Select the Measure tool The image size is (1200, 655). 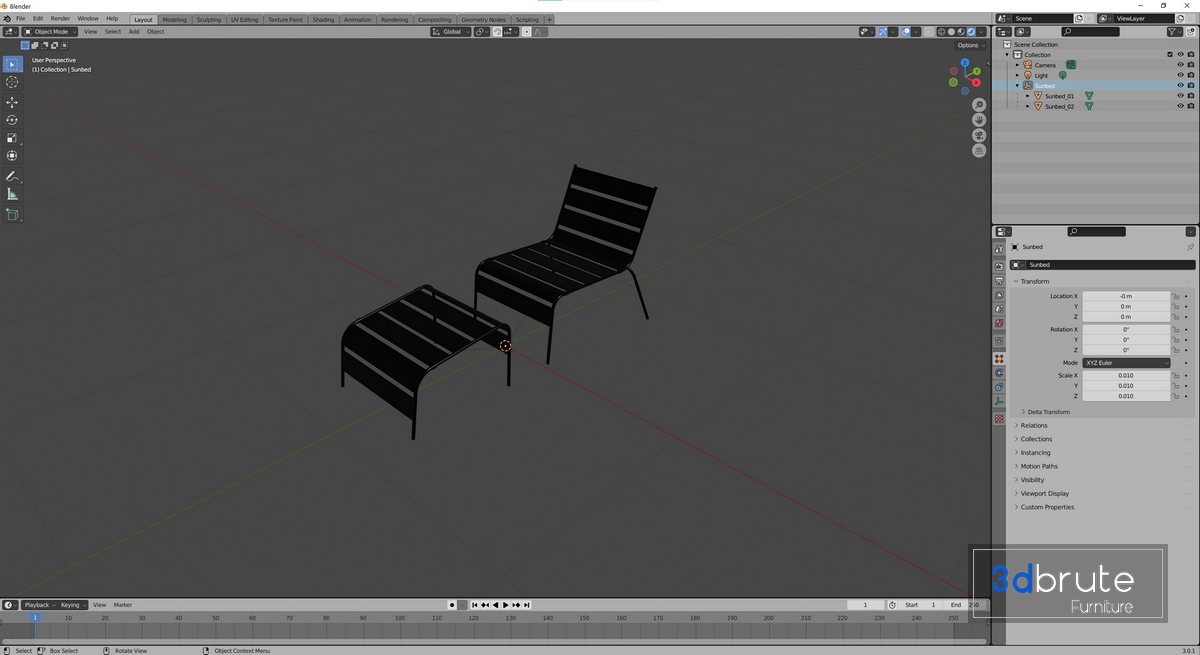point(12,194)
